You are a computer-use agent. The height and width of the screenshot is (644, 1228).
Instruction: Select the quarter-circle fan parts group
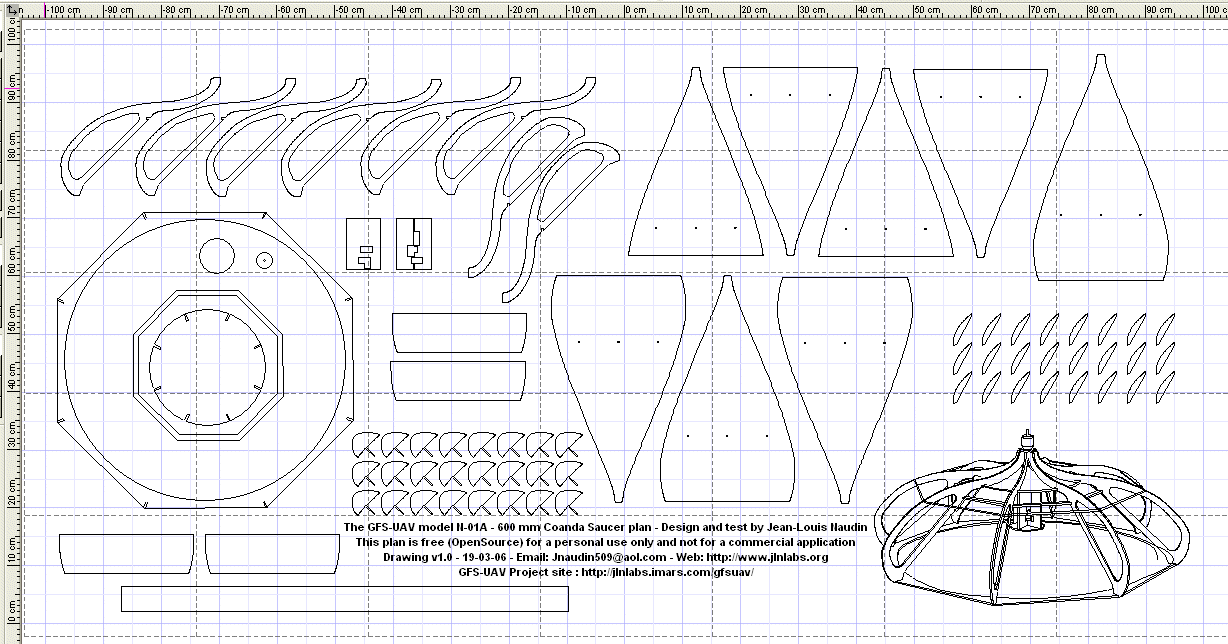point(467,473)
